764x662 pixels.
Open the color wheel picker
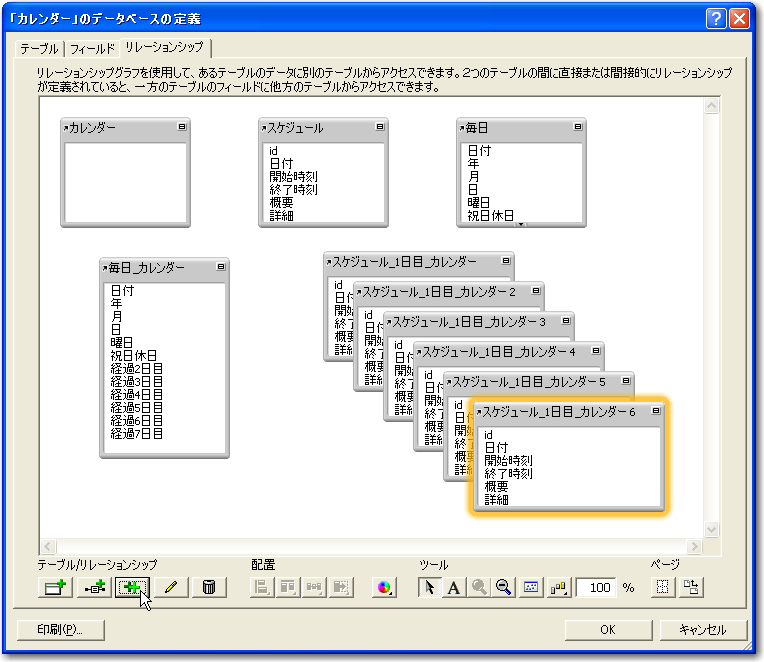(x=382, y=588)
